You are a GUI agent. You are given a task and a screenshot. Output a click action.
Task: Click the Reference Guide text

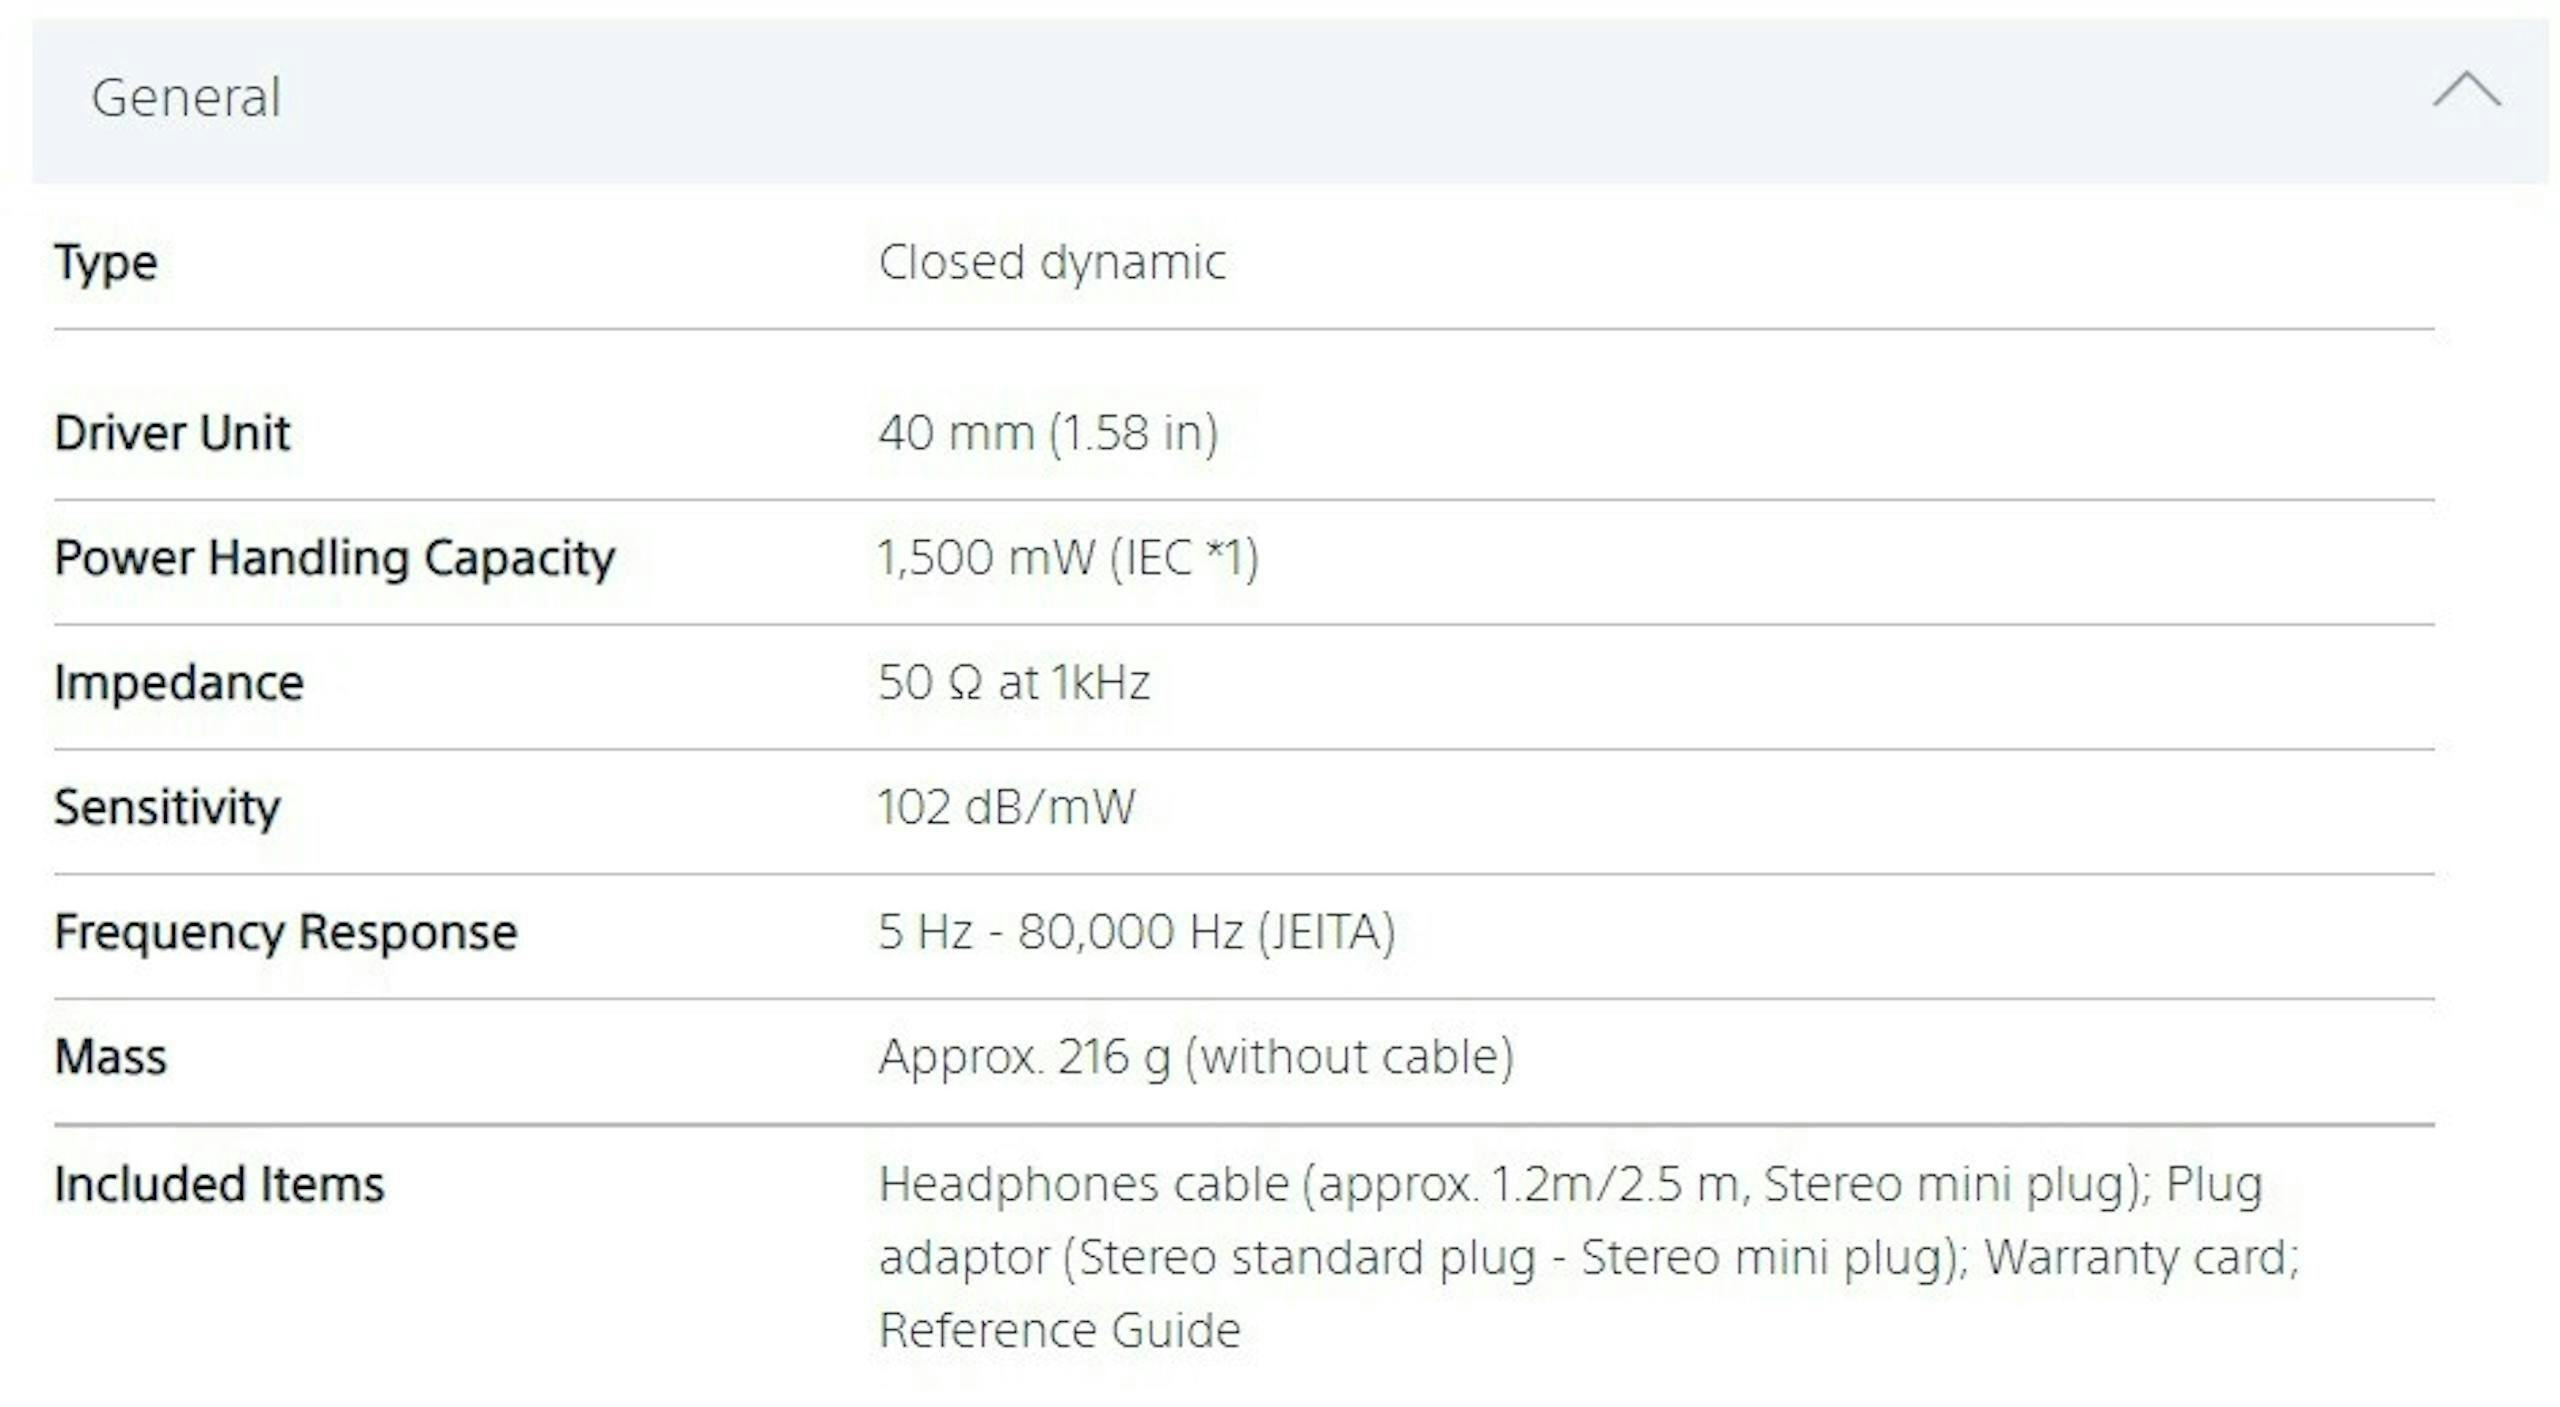coord(1060,1330)
